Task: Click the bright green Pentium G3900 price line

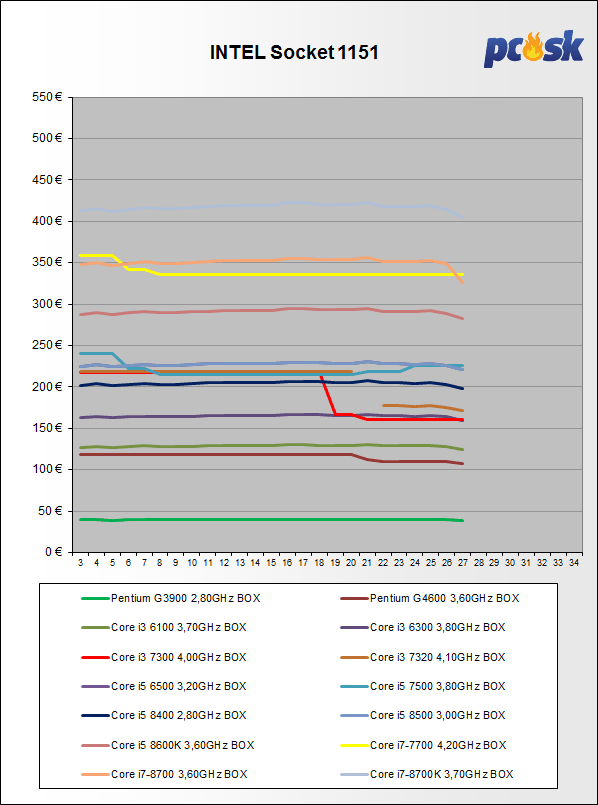Action: pyautogui.click(x=272, y=520)
